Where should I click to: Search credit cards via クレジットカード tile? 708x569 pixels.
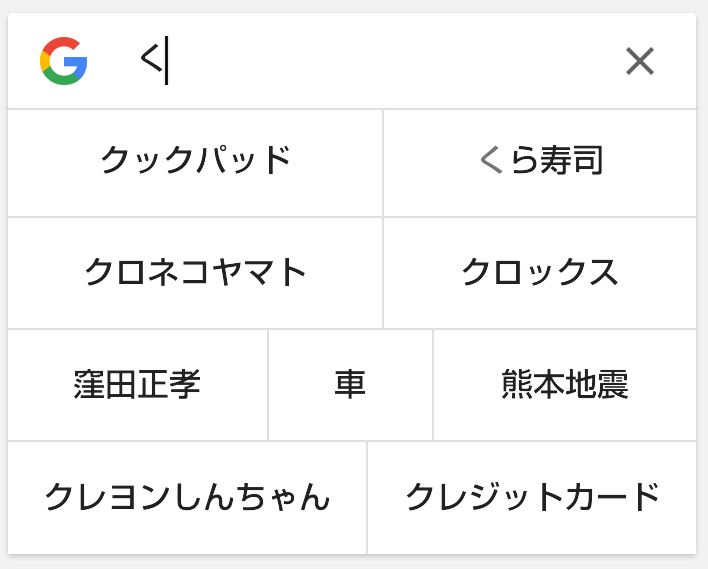[532, 497]
